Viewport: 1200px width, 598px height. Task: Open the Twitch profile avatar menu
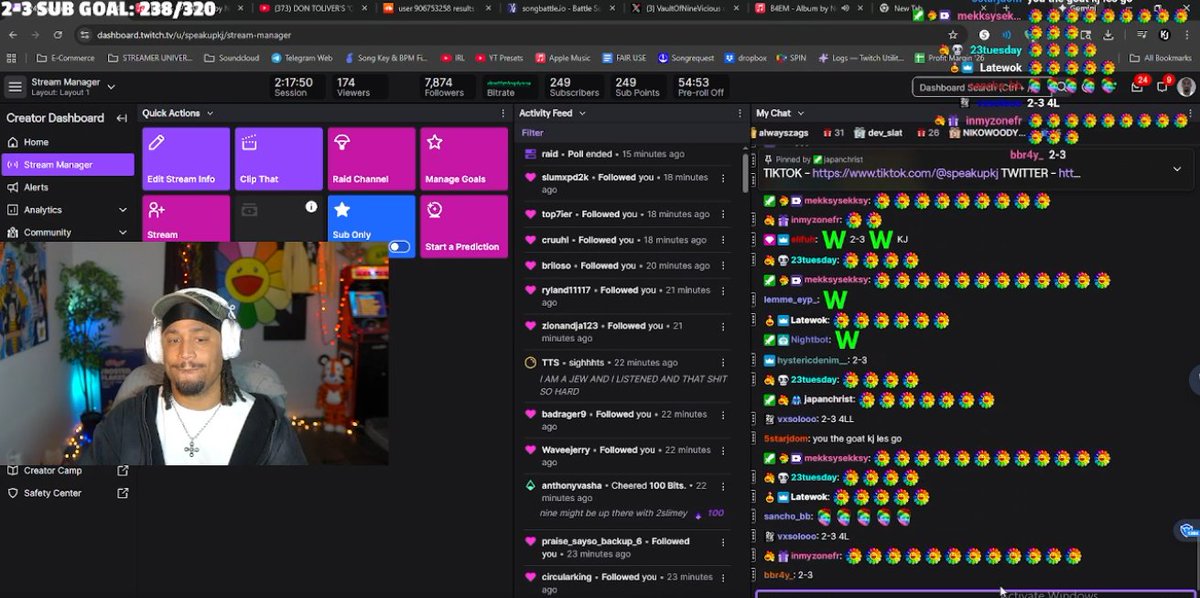1186,87
